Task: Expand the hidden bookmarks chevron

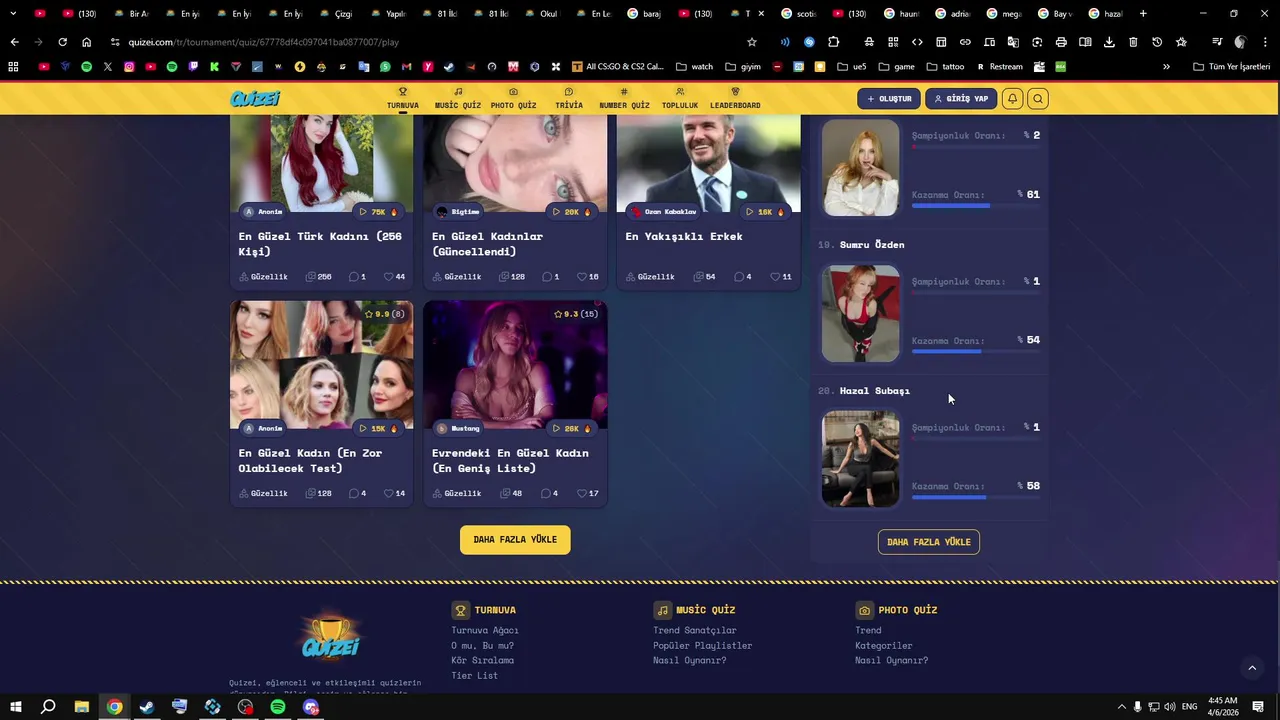Action: coord(1166,67)
